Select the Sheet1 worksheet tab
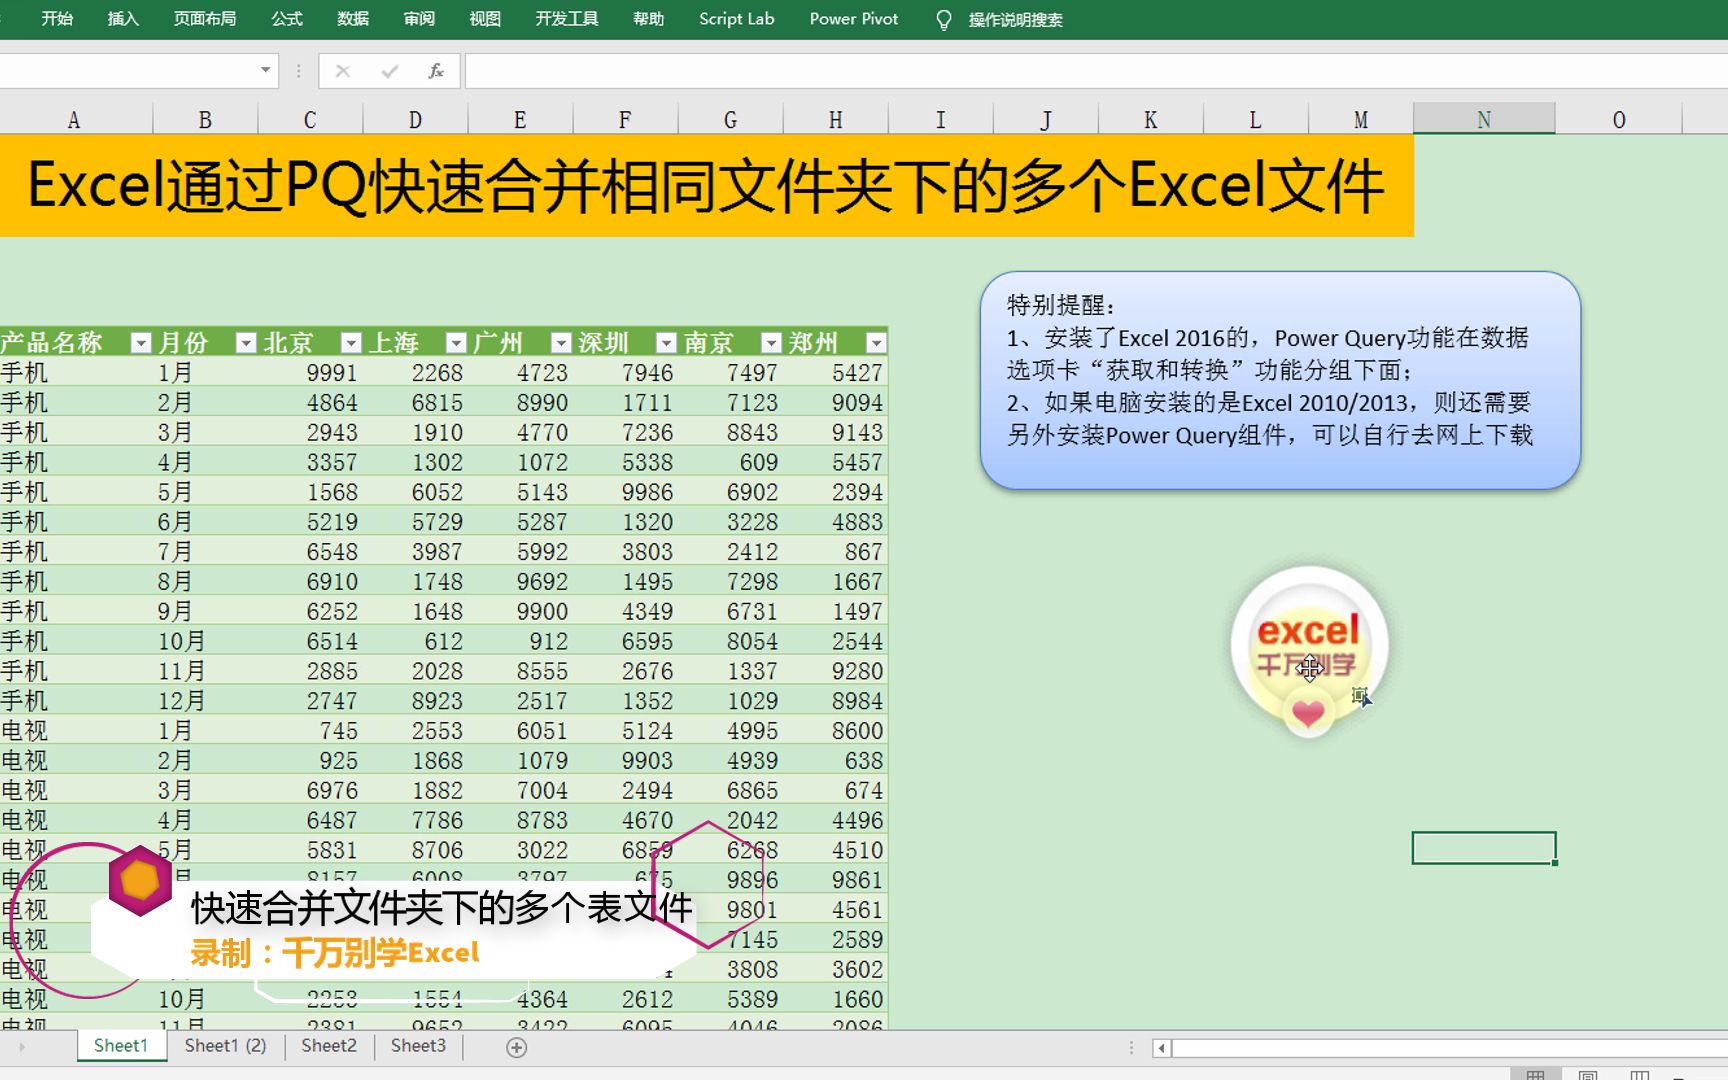The width and height of the screenshot is (1728, 1080). 121,1046
